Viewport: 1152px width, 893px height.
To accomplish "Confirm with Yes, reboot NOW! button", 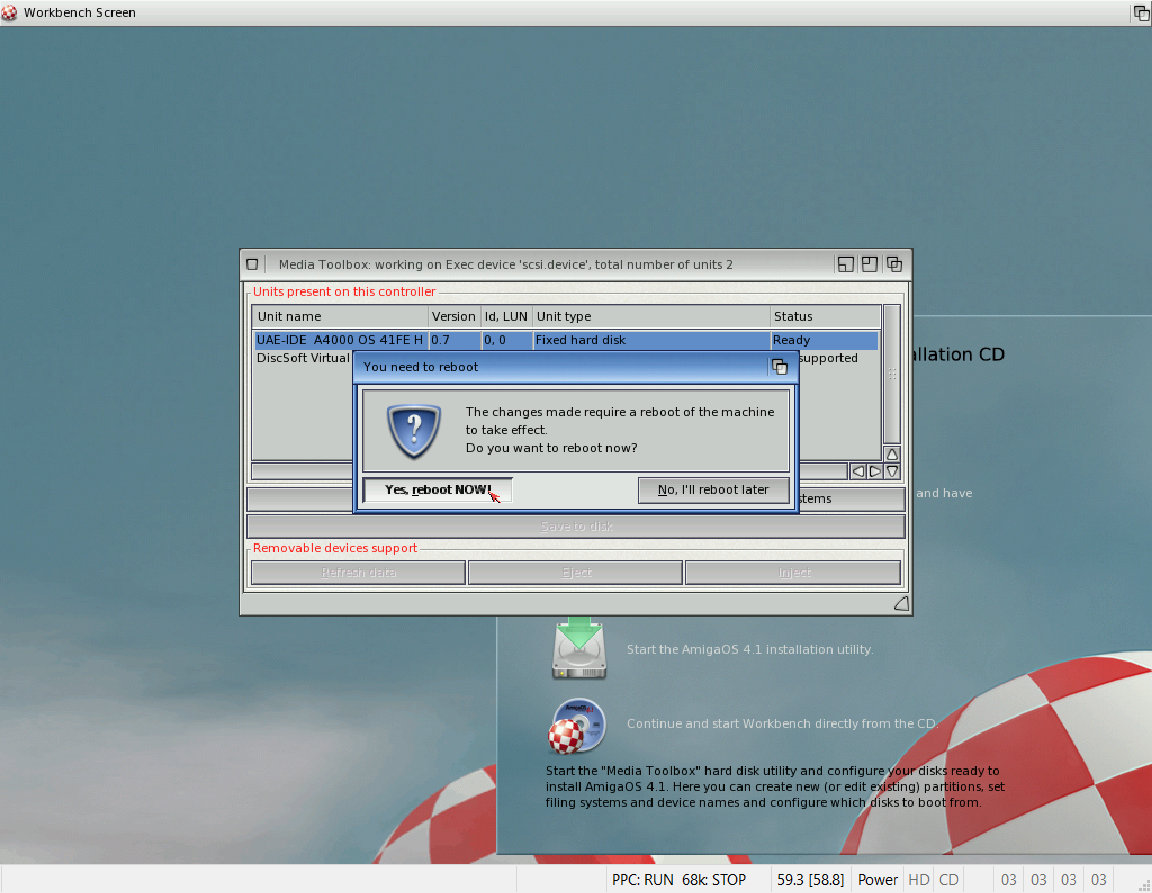I will (437, 489).
